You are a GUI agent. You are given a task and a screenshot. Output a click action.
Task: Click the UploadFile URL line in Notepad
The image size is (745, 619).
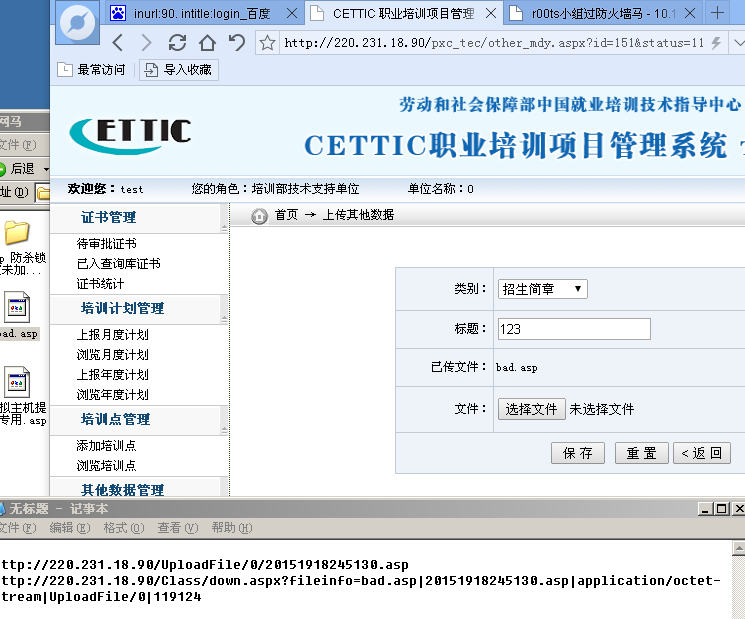[x=205, y=565]
